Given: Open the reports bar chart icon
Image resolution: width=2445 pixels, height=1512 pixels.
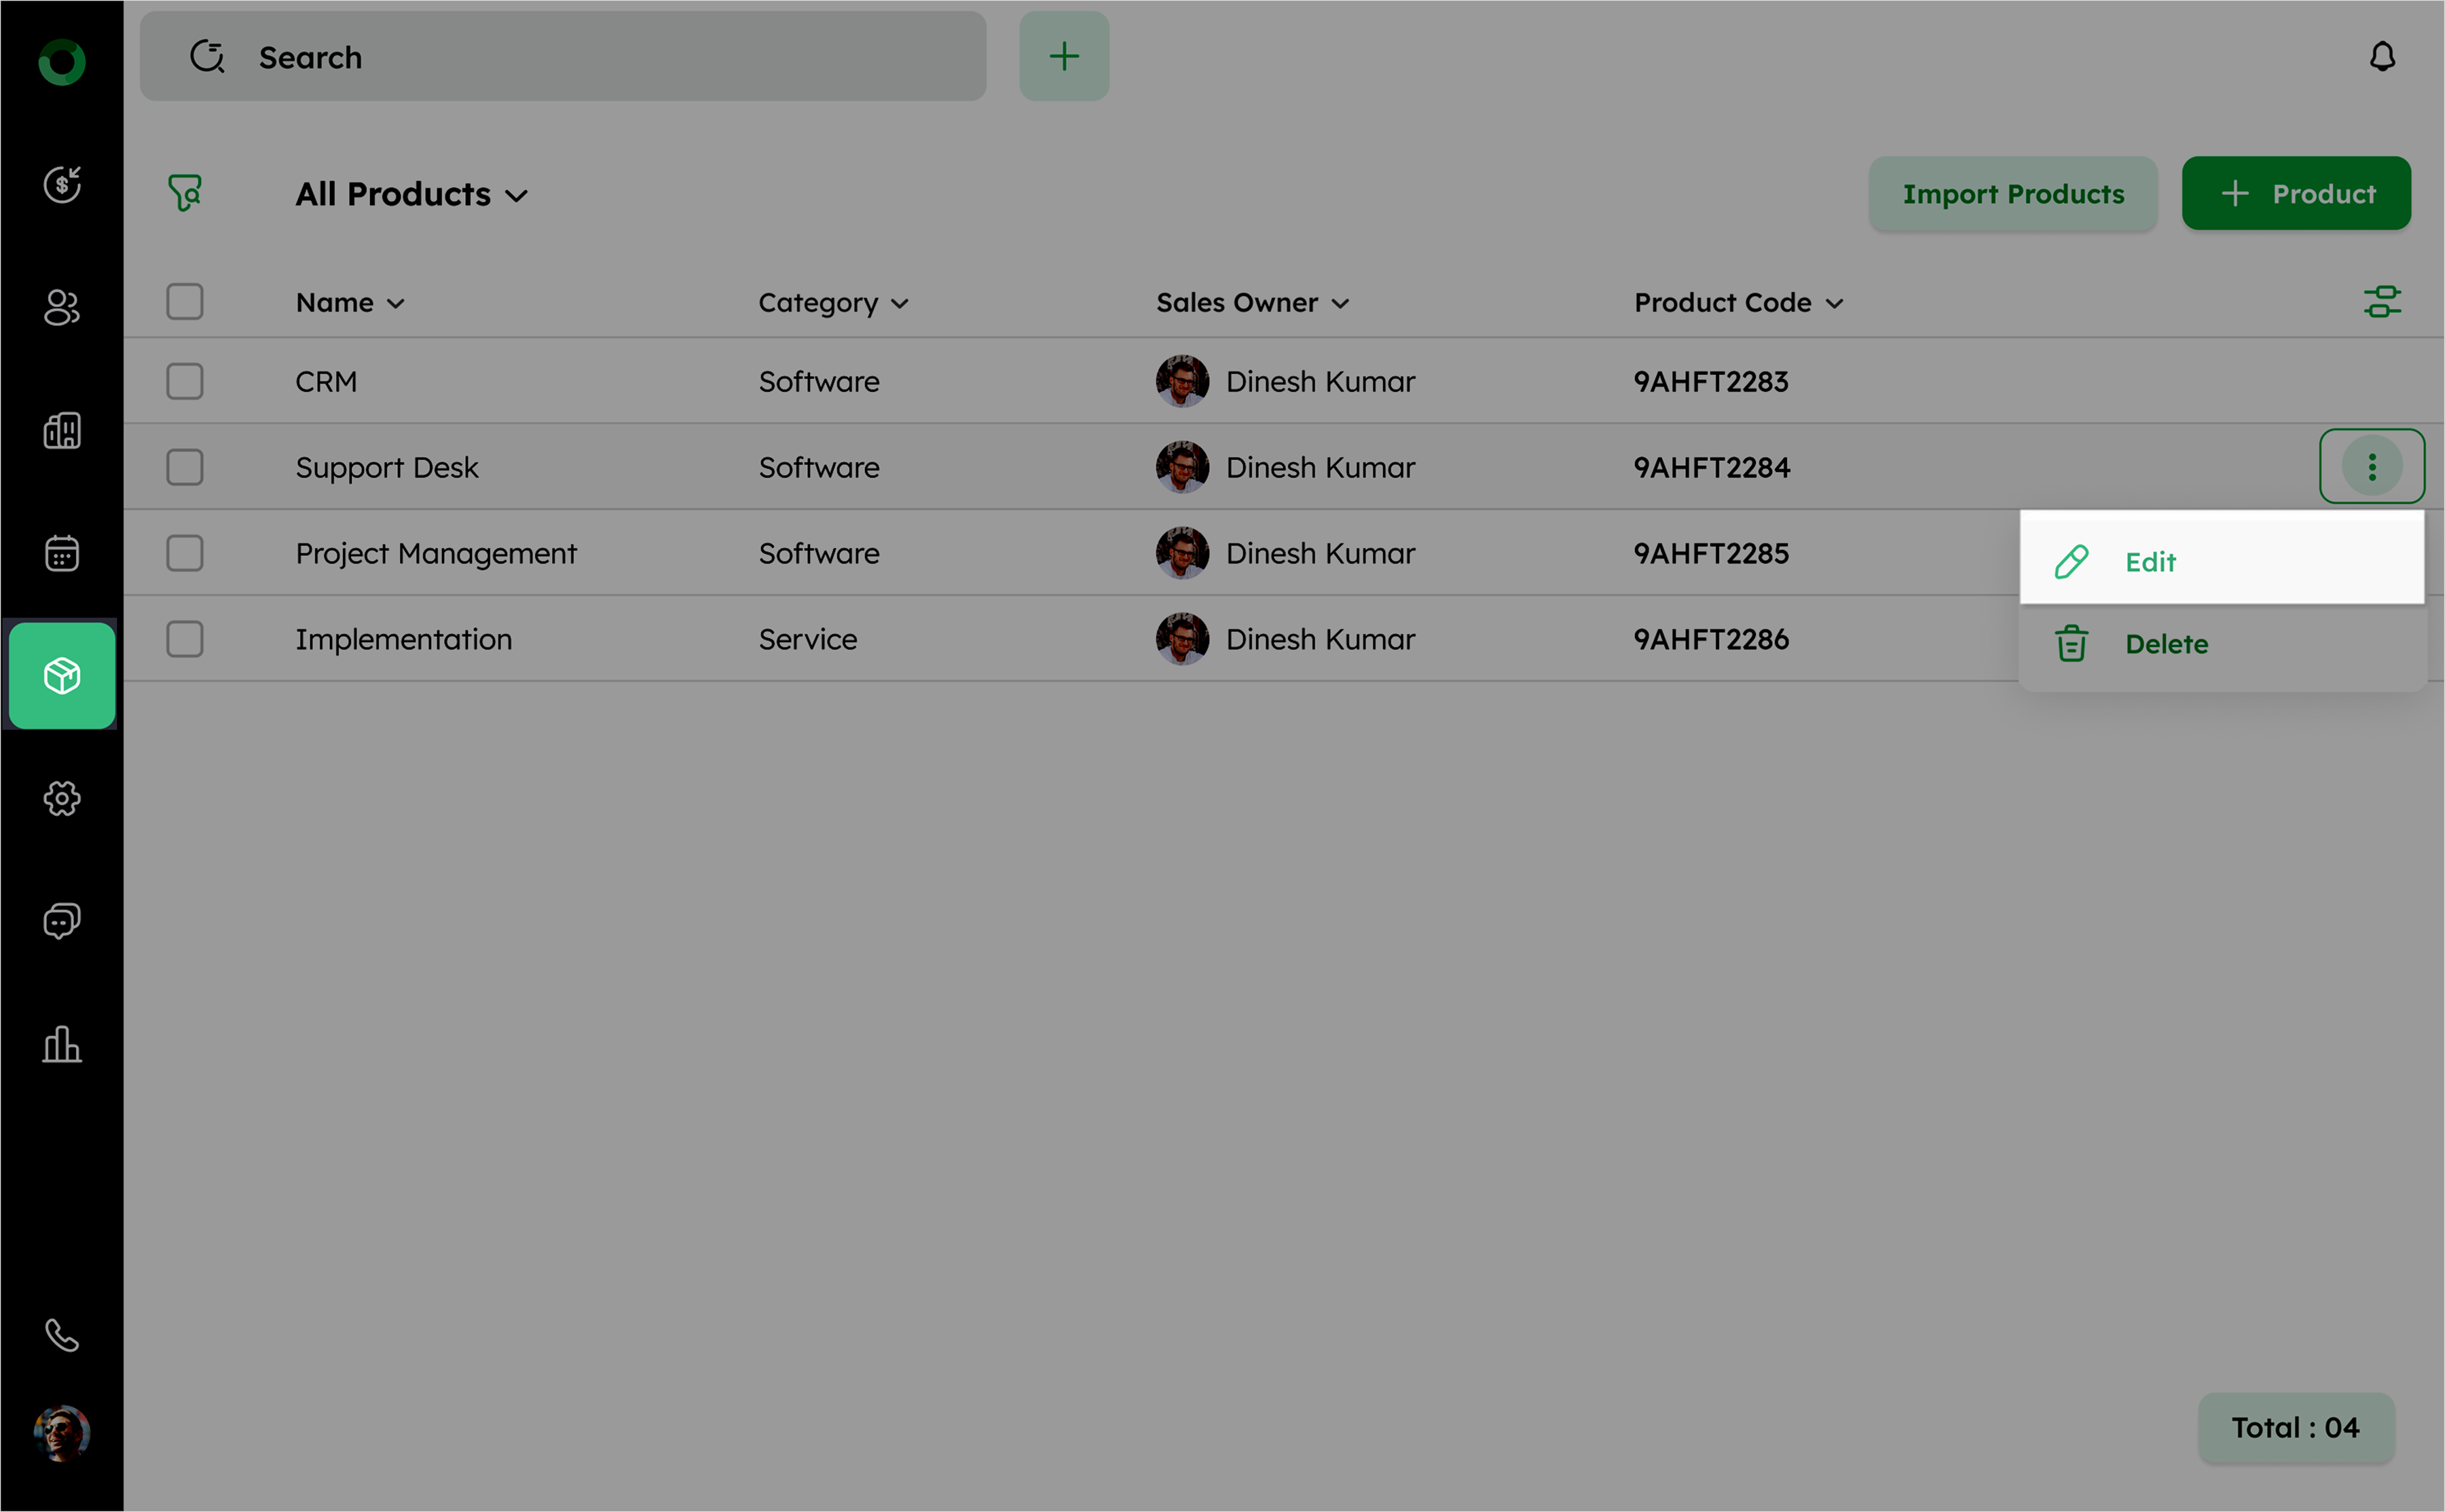Looking at the screenshot, I should [x=62, y=1044].
